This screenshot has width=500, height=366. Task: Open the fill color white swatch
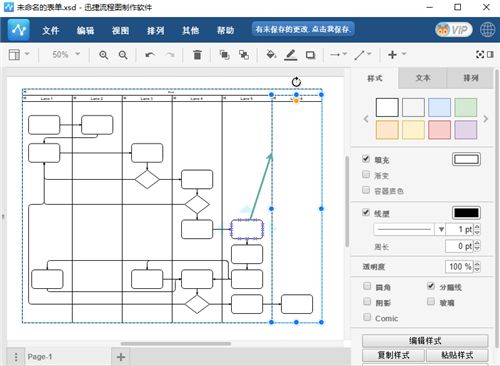pyautogui.click(x=466, y=159)
